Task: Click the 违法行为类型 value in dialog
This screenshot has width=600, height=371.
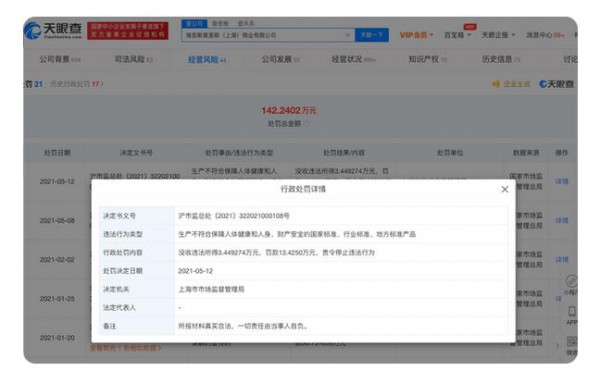Action: (297, 234)
